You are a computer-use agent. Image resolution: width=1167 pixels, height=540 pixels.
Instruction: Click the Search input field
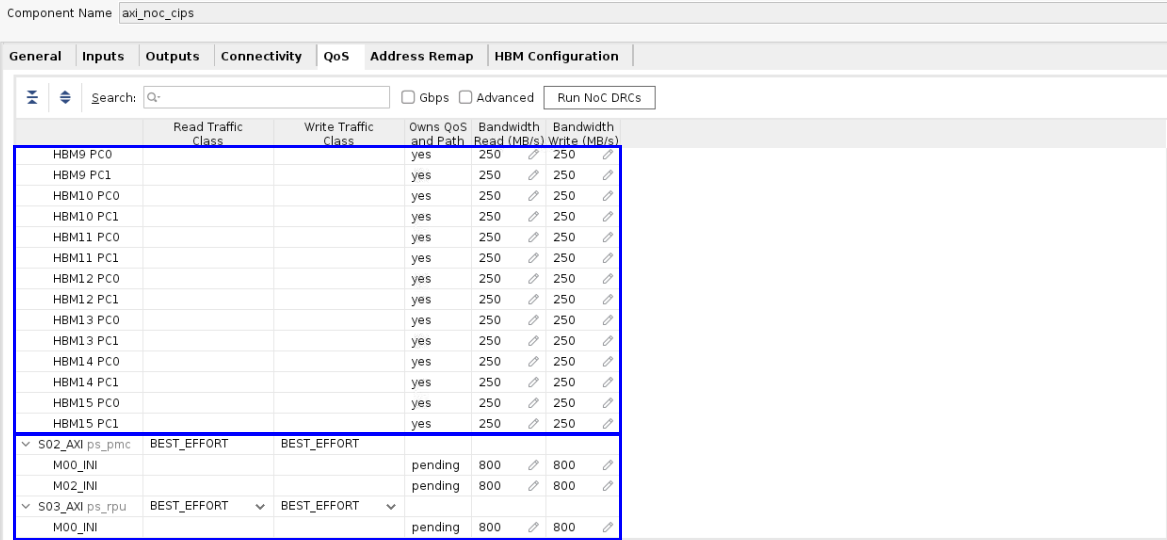coord(268,97)
